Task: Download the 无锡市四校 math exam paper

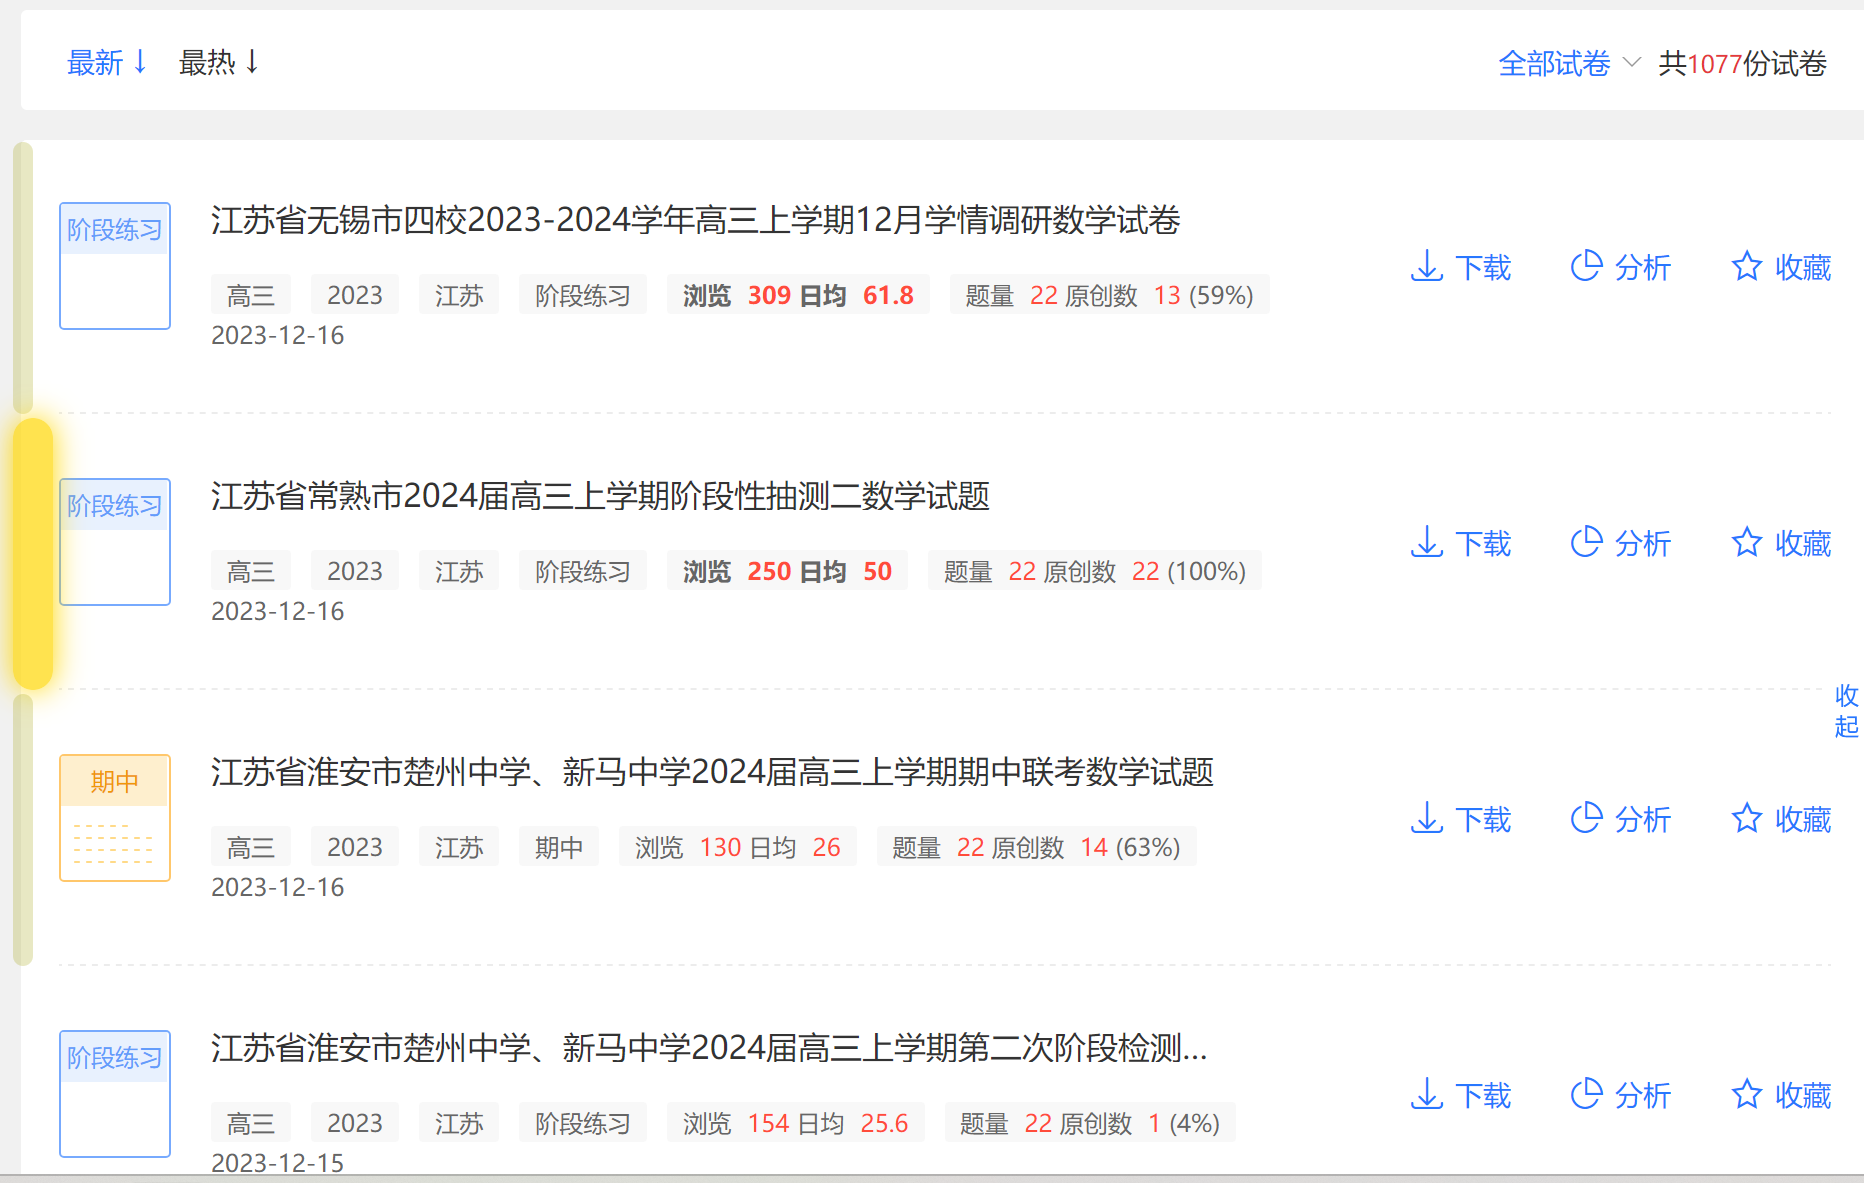Action: click(1460, 267)
